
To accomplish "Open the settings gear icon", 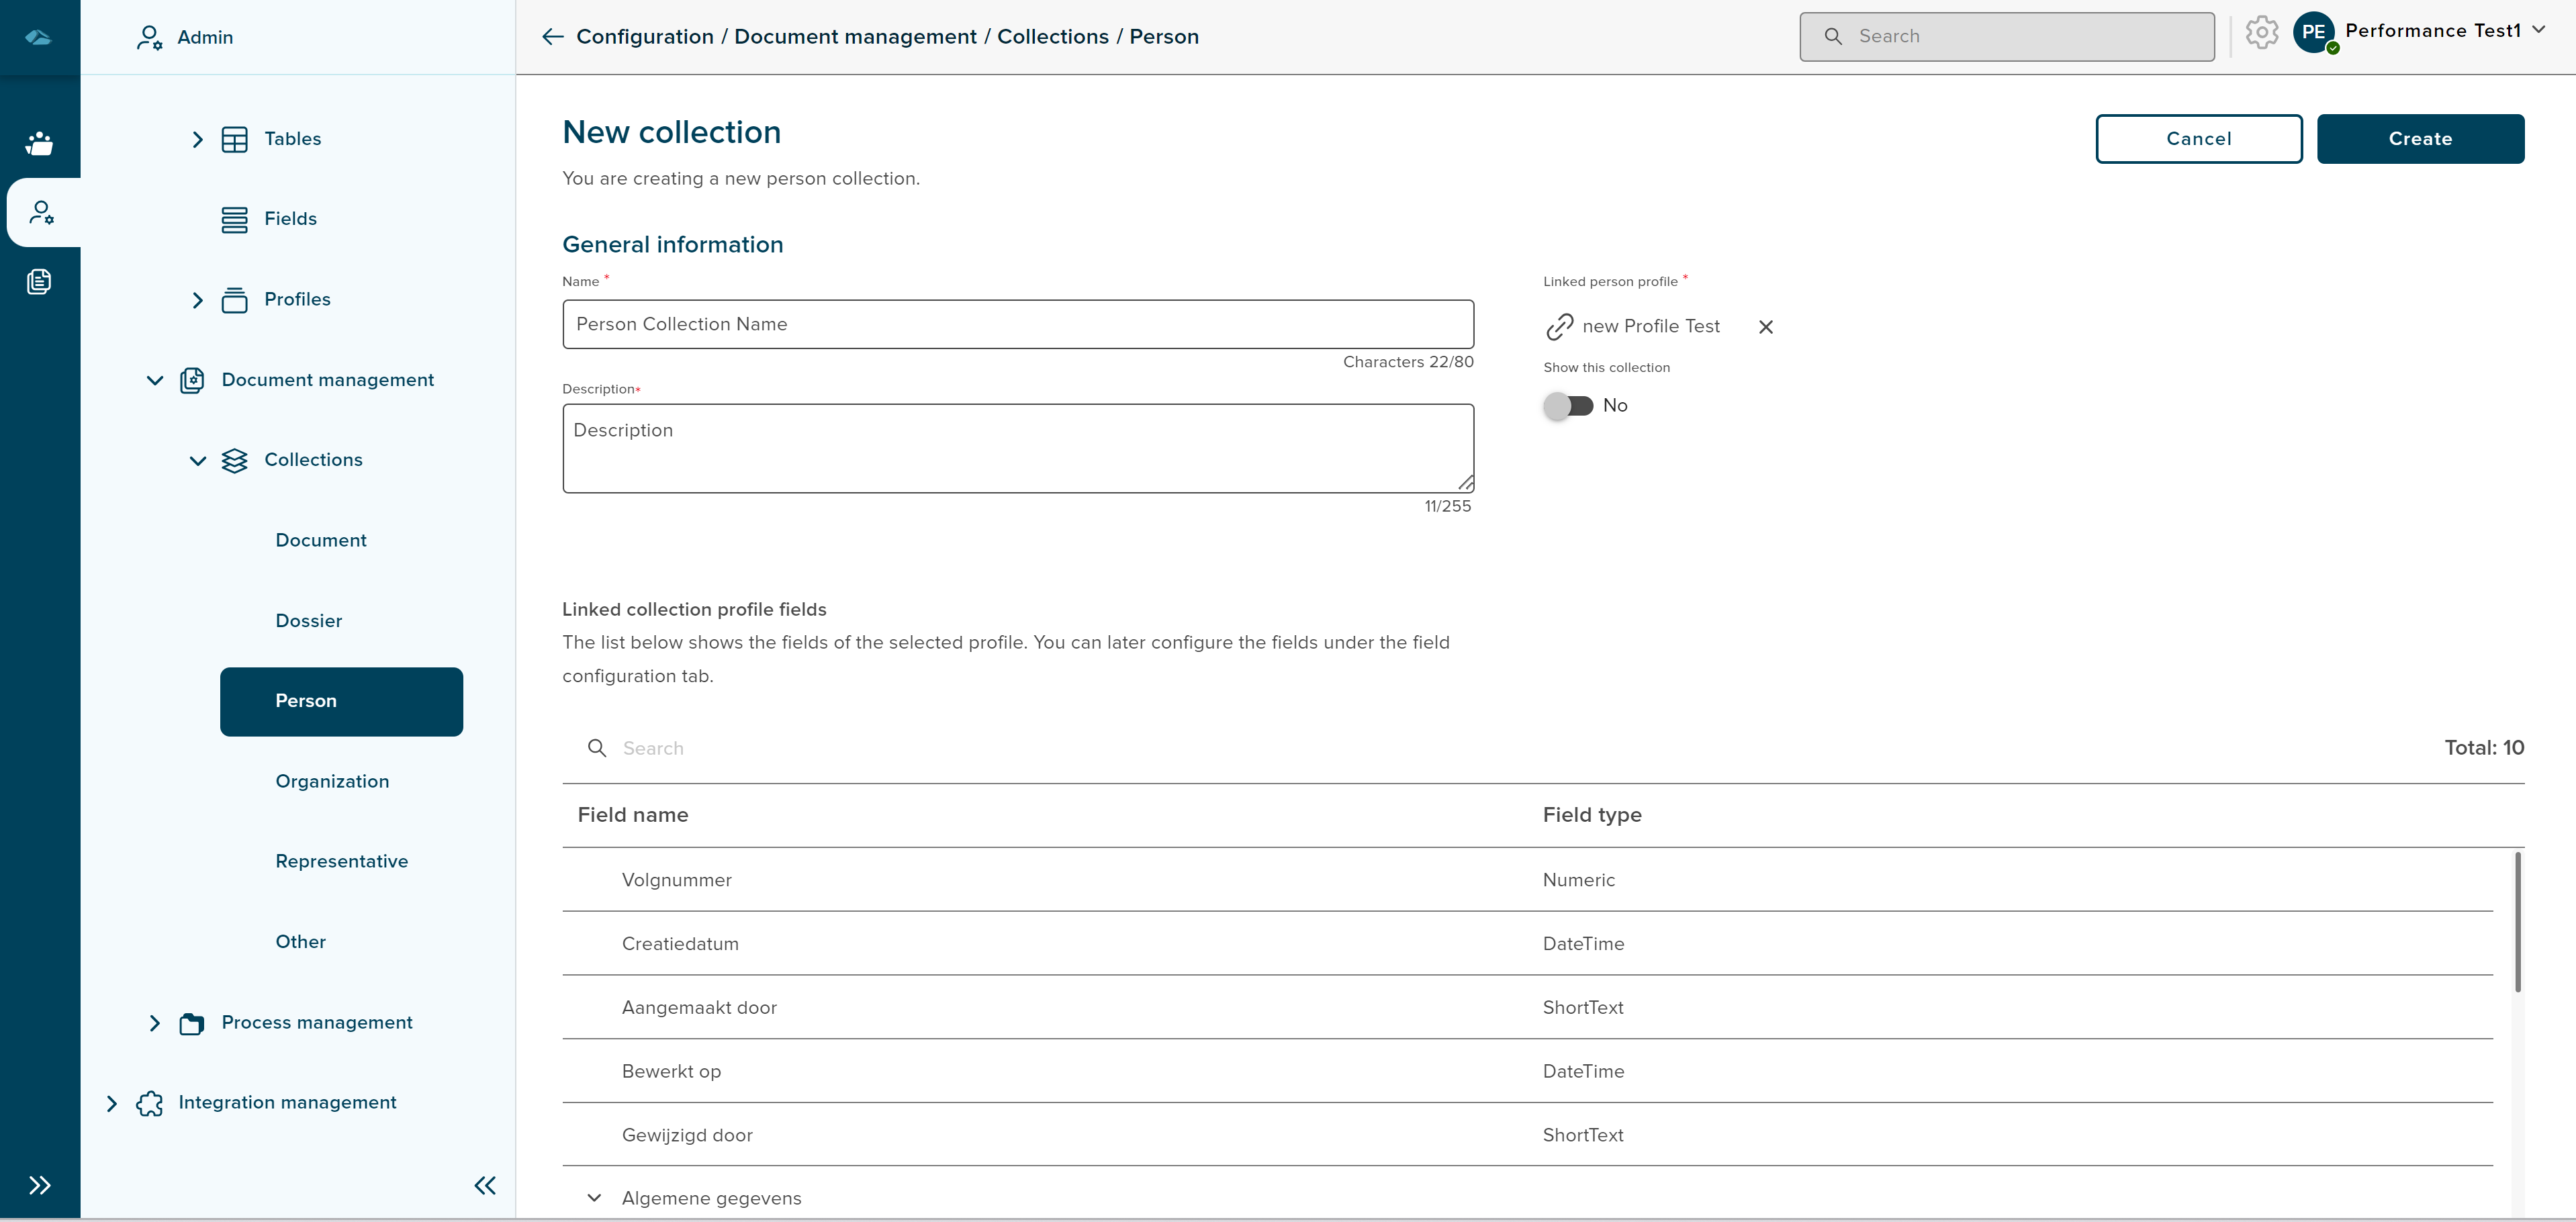I will pos(2261,33).
